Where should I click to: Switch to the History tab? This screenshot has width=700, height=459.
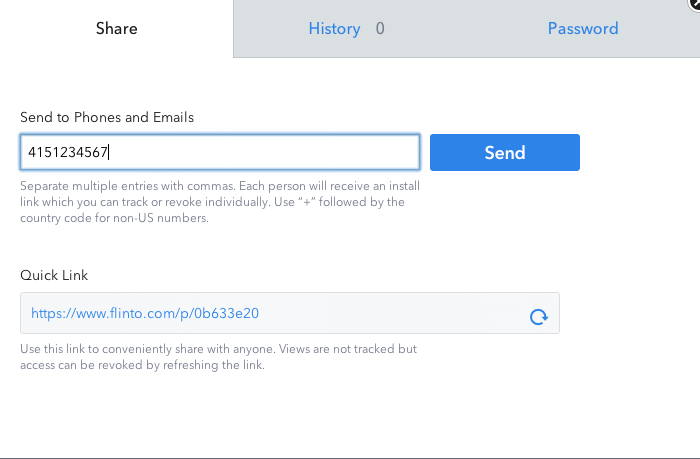point(334,29)
